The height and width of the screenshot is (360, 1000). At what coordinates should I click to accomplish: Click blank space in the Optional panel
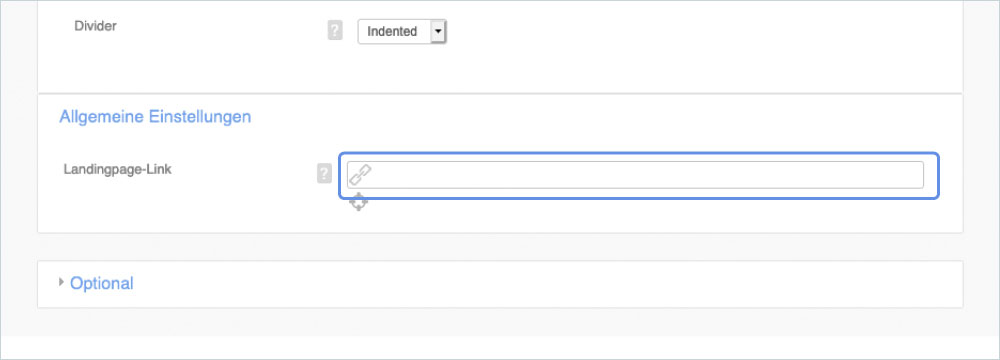coord(542,284)
